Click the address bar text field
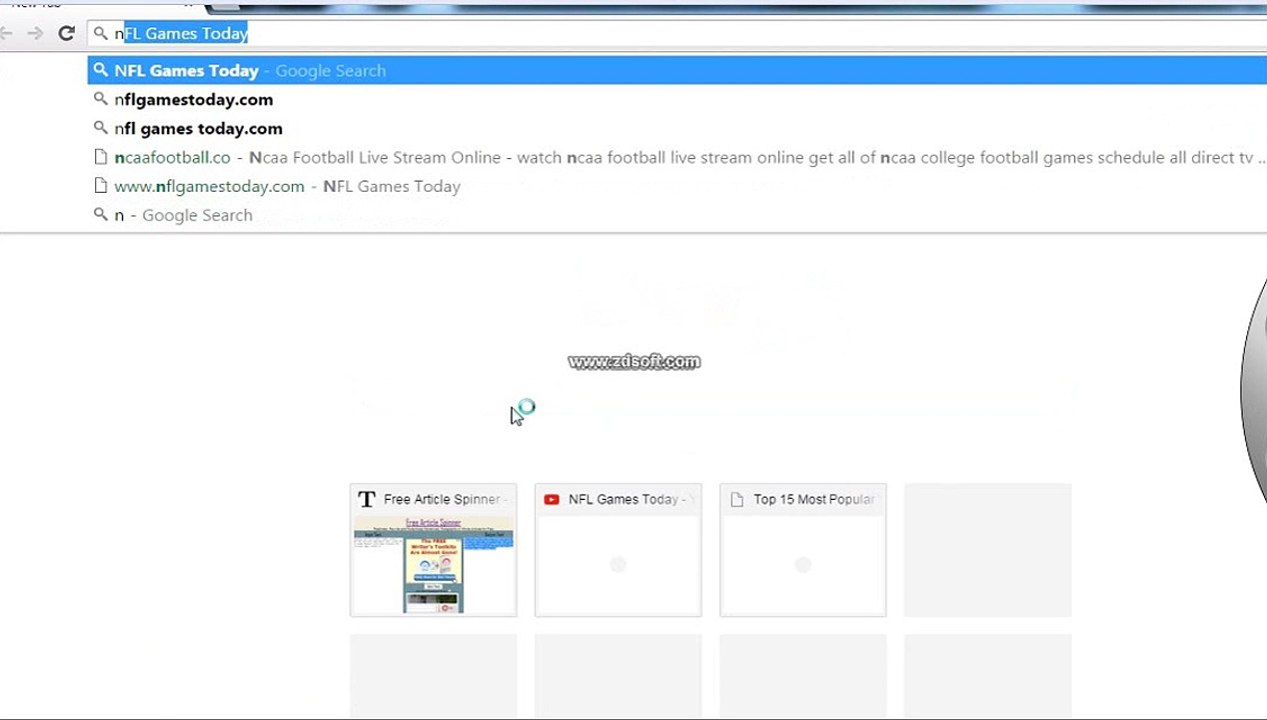The height and width of the screenshot is (720, 1267). coord(677,33)
